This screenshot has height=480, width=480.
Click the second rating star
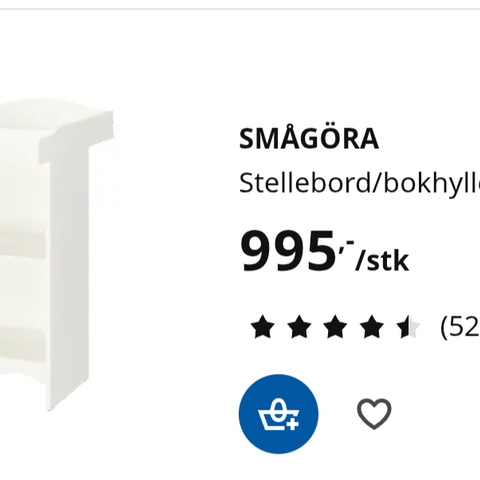[x=299, y=327]
